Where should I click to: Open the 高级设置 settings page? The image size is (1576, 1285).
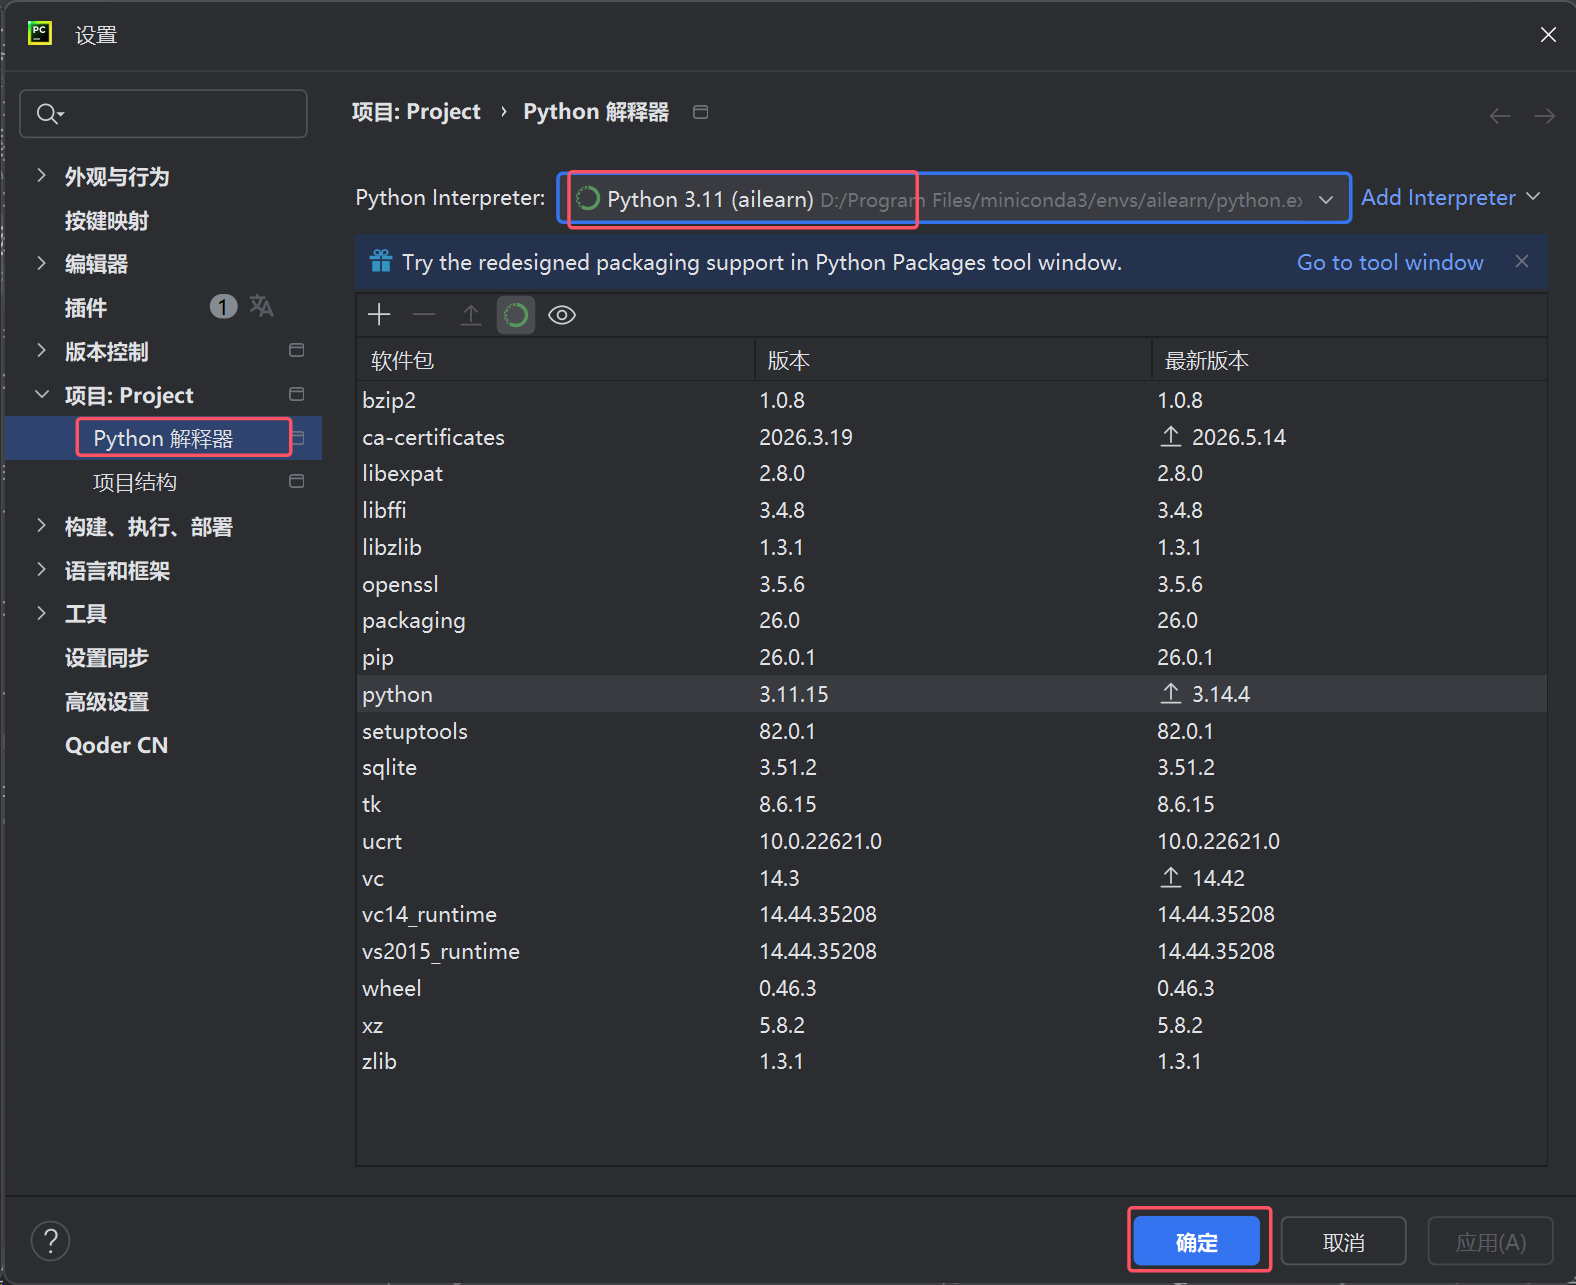pyautogui.click(x=107, y=701)
